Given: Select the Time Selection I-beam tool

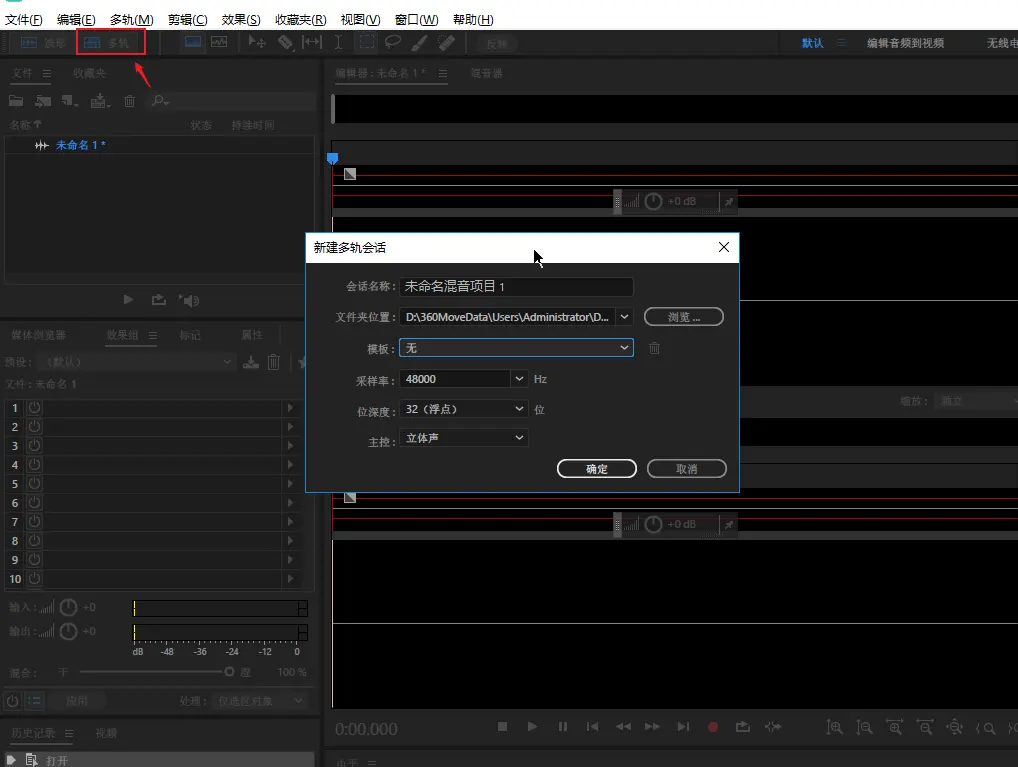Looking at the screenshot, I should tap(338, 43).
